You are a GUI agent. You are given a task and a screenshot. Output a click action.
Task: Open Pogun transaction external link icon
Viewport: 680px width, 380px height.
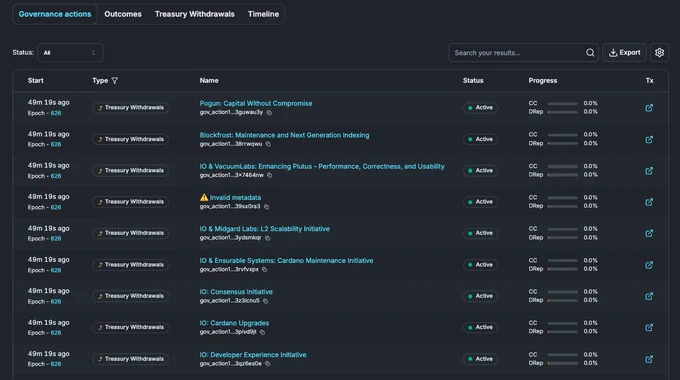pyautogui.click(x=649, y=108)
